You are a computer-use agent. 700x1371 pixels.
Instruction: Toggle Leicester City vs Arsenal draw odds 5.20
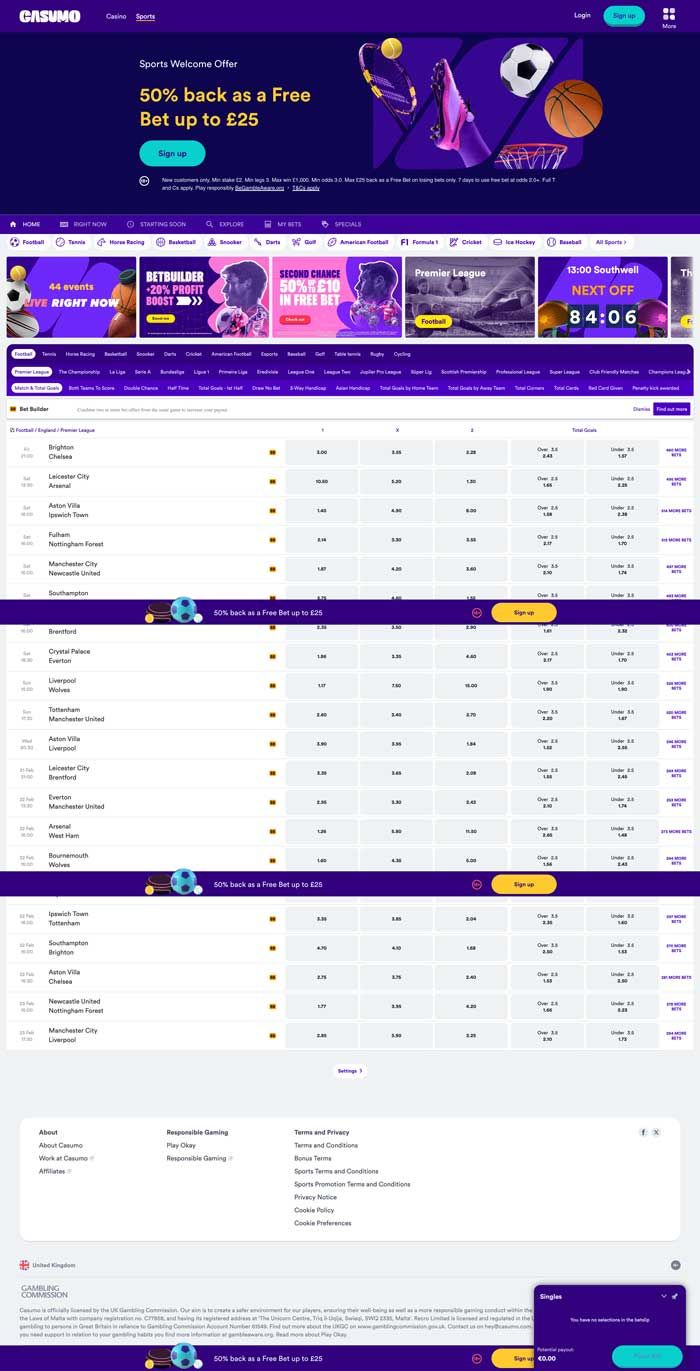click(x=396, y=481)
